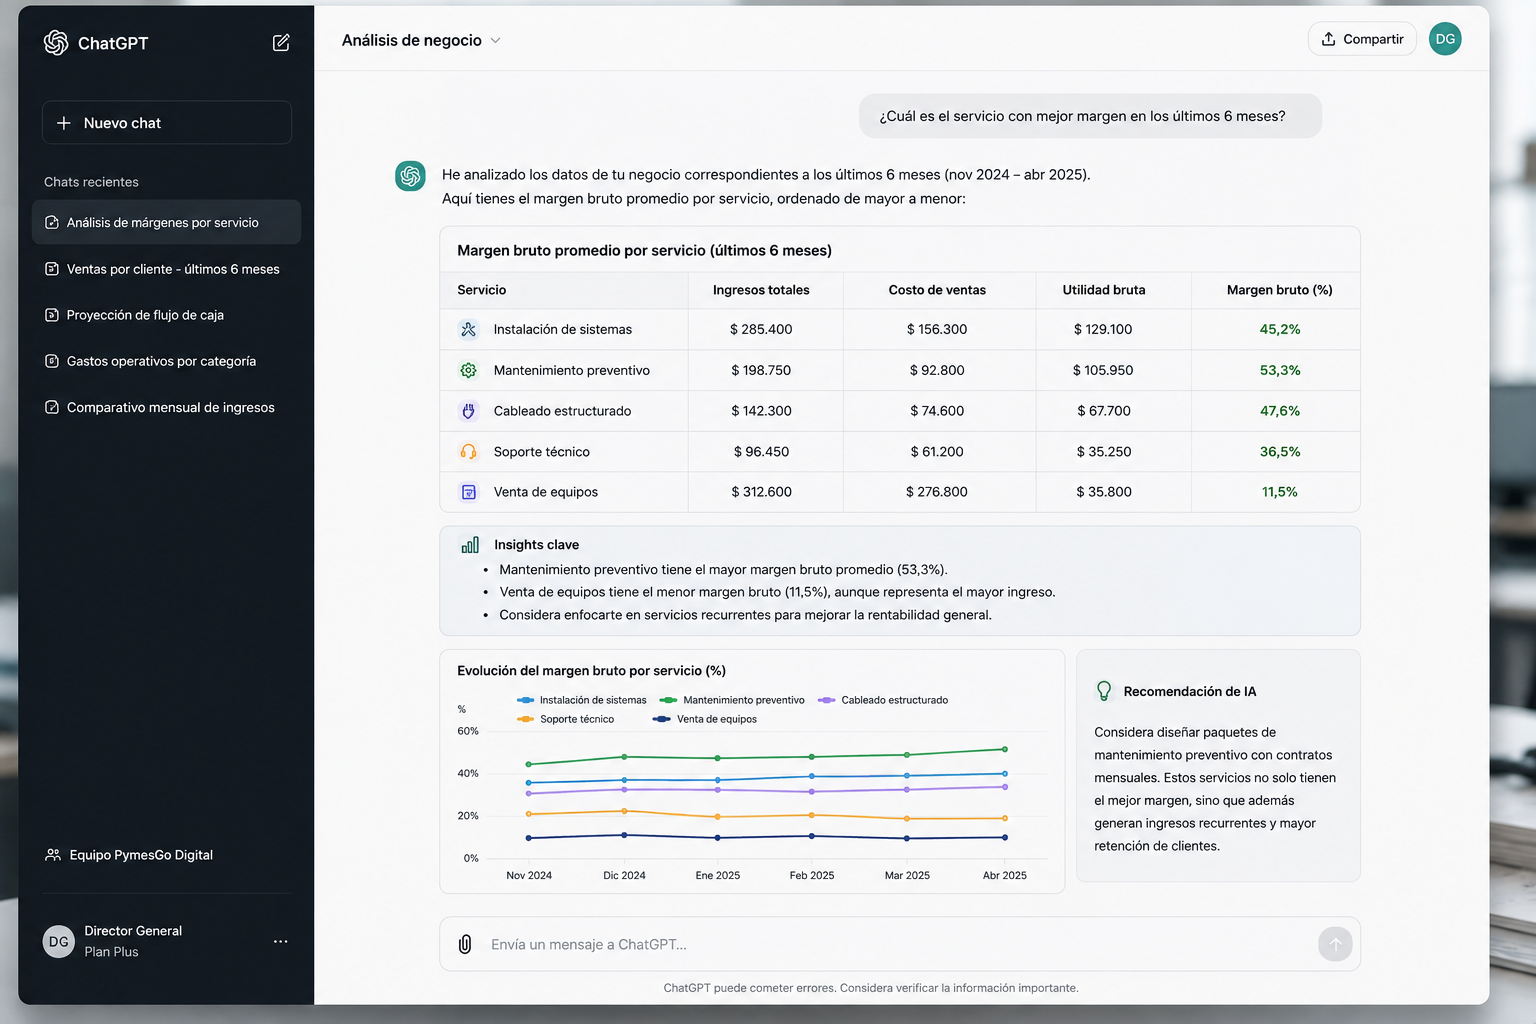Toggle Mantenimiento preventivo legend series
The image size is (1536, 1024).
732,700
